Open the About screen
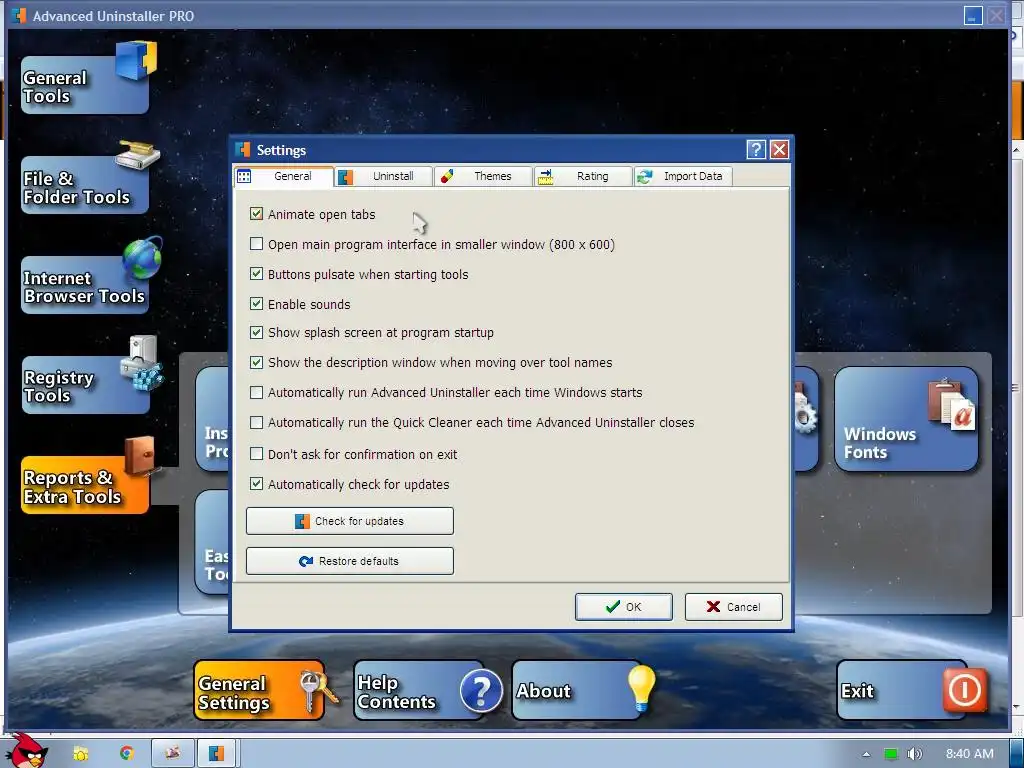 pos(577,690)
